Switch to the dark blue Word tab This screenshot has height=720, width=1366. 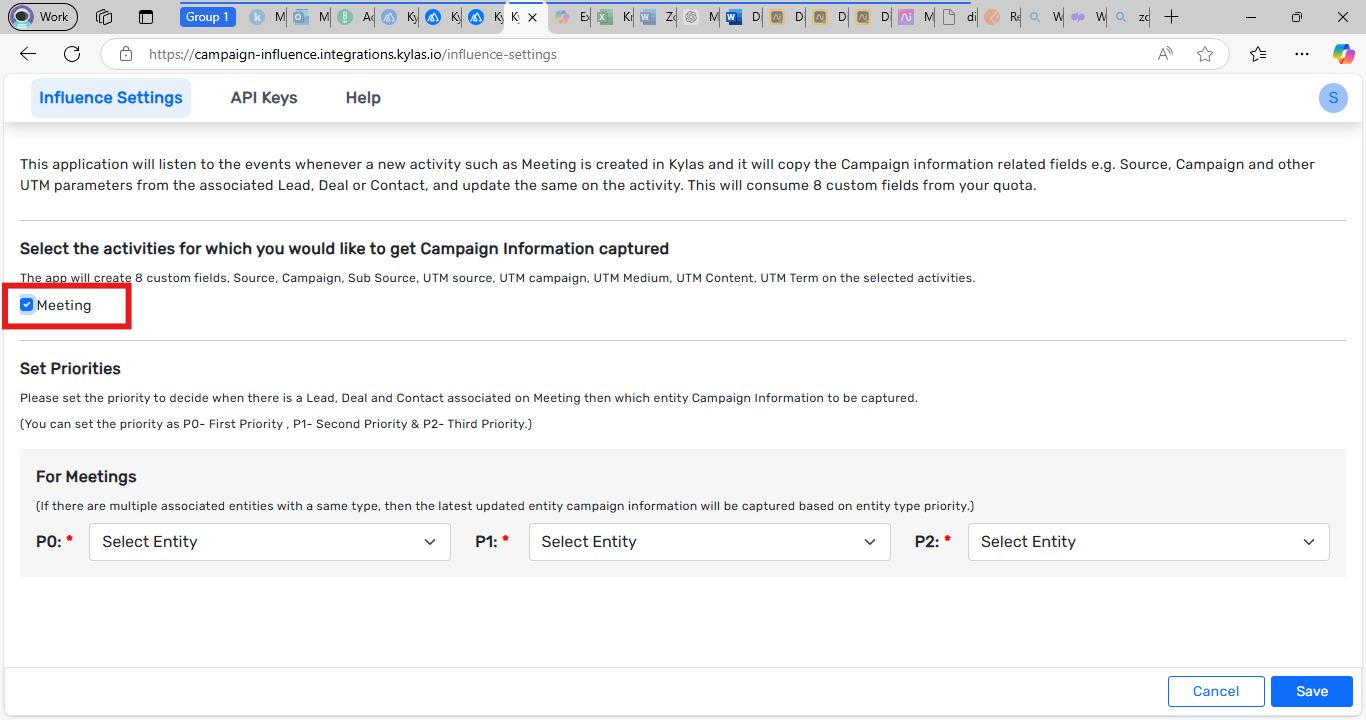tap(743, 17)
